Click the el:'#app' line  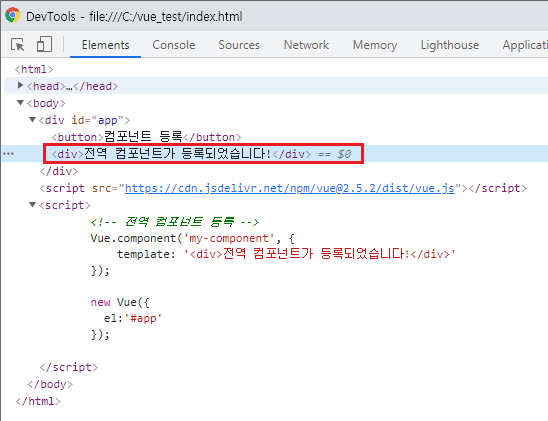[x=133, y=318]
